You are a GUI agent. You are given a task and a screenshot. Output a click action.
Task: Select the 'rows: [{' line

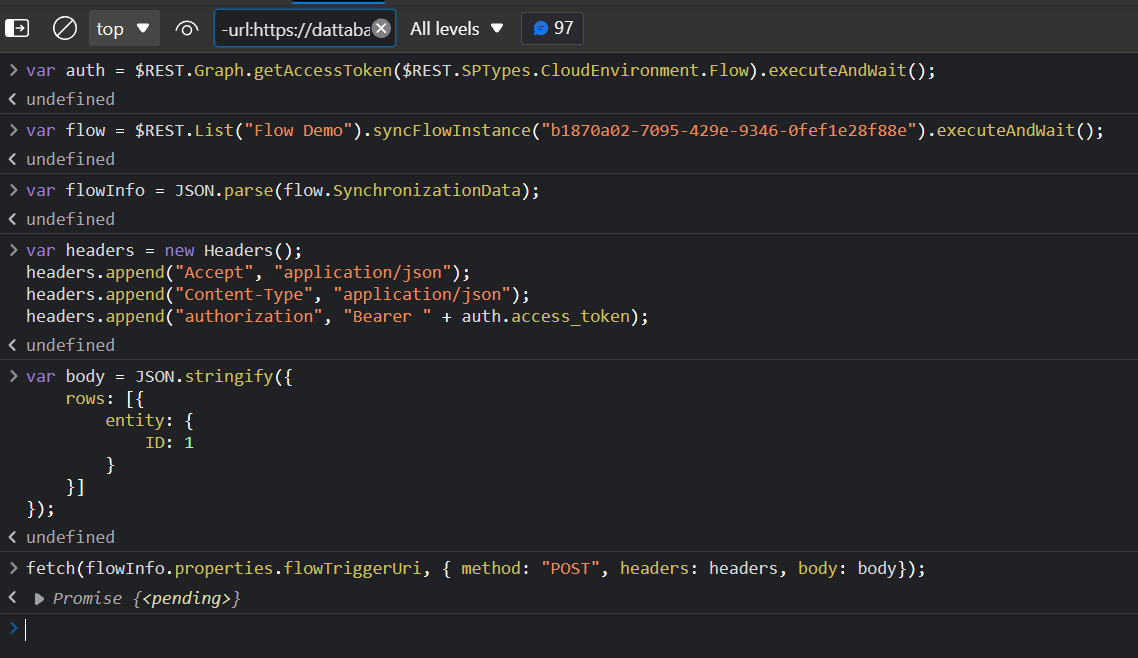(x=105, y=398)
